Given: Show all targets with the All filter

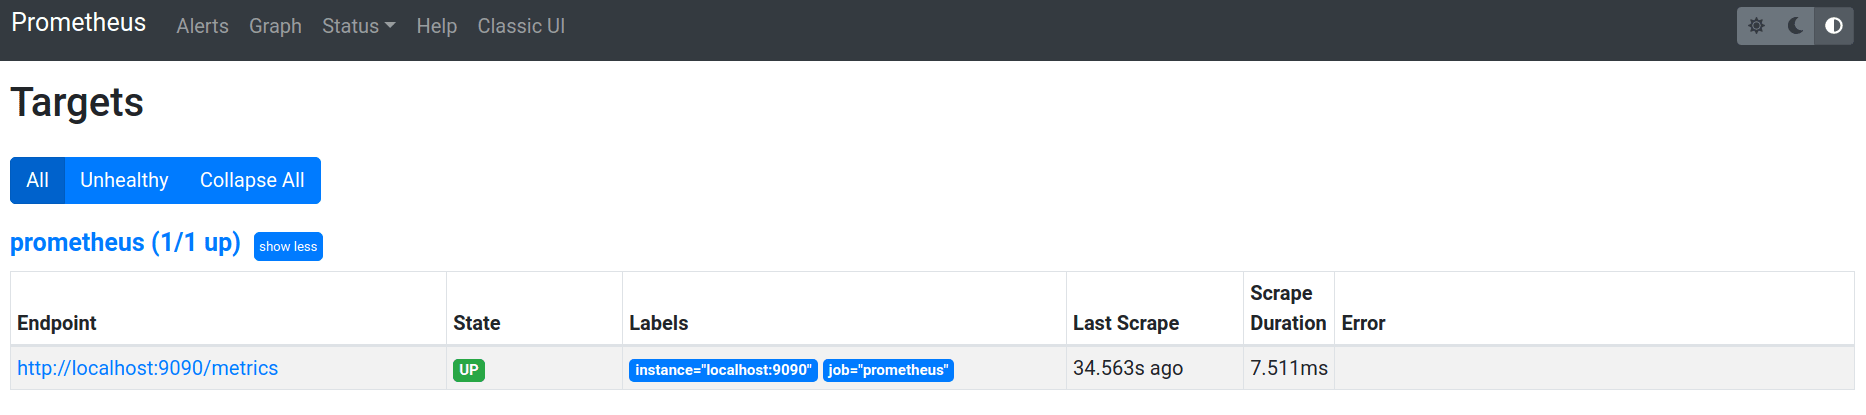Looking at the screenshot, I should pos(37,180).
